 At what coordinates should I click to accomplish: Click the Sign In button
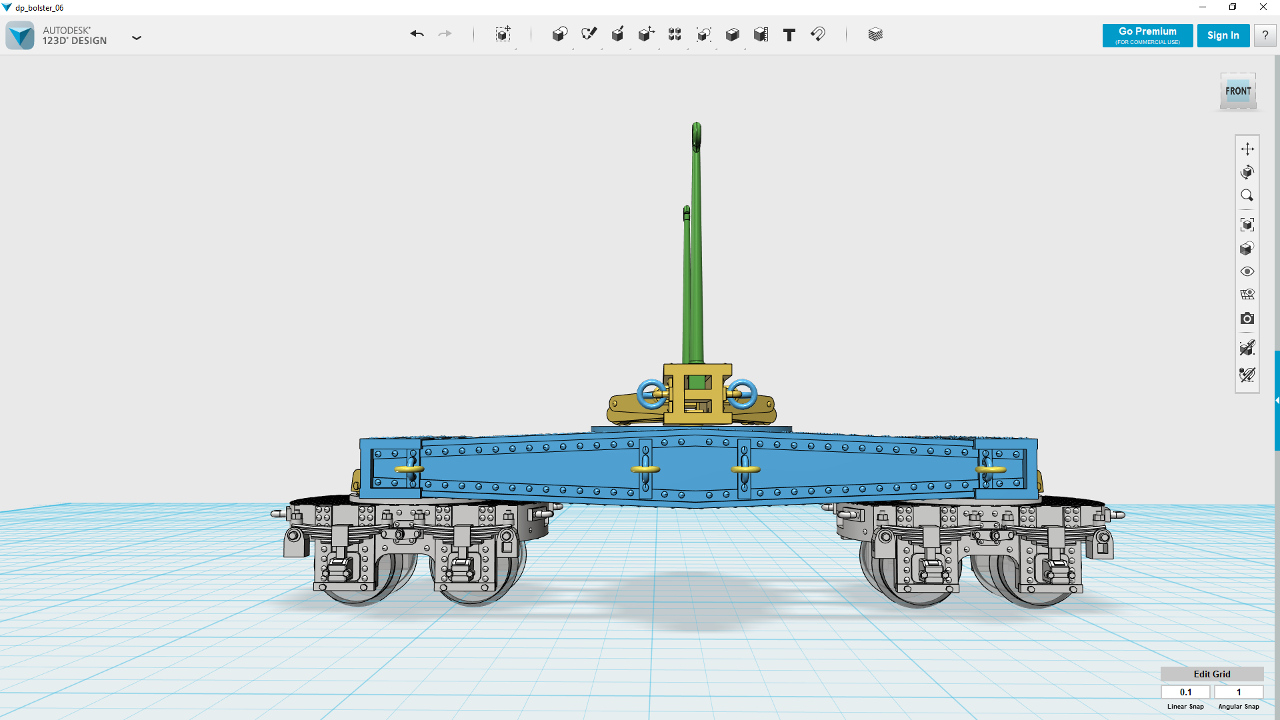pyautogui.click(x=1223, y=35)
